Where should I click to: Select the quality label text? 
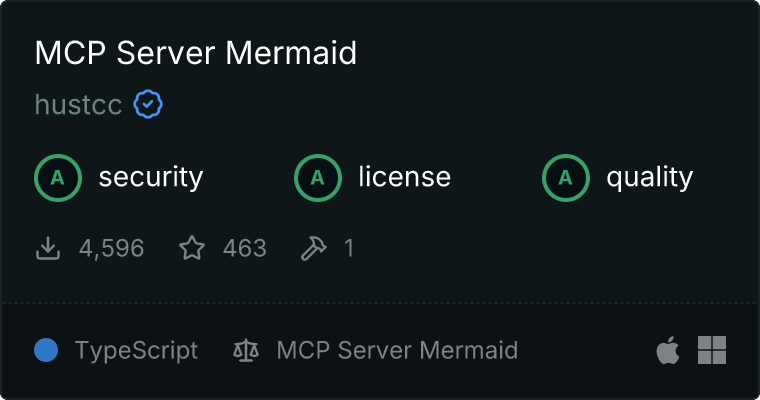point(650,177)
